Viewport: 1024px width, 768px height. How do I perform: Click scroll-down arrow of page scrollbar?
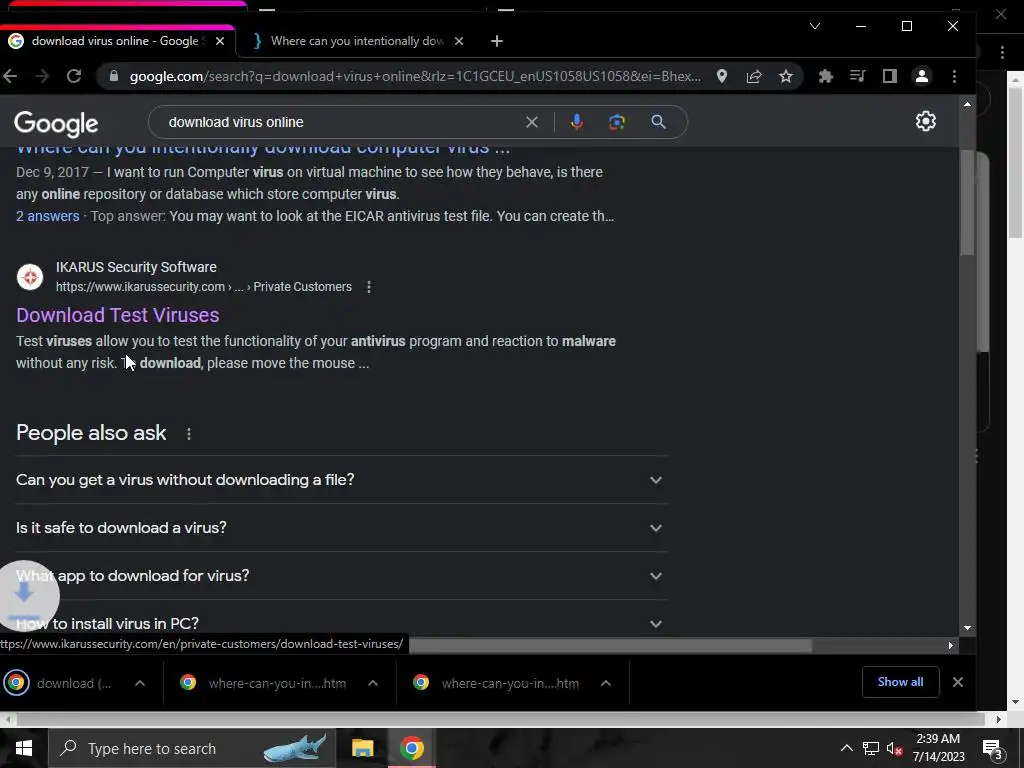pyautogui.click(x=967, y=628)
